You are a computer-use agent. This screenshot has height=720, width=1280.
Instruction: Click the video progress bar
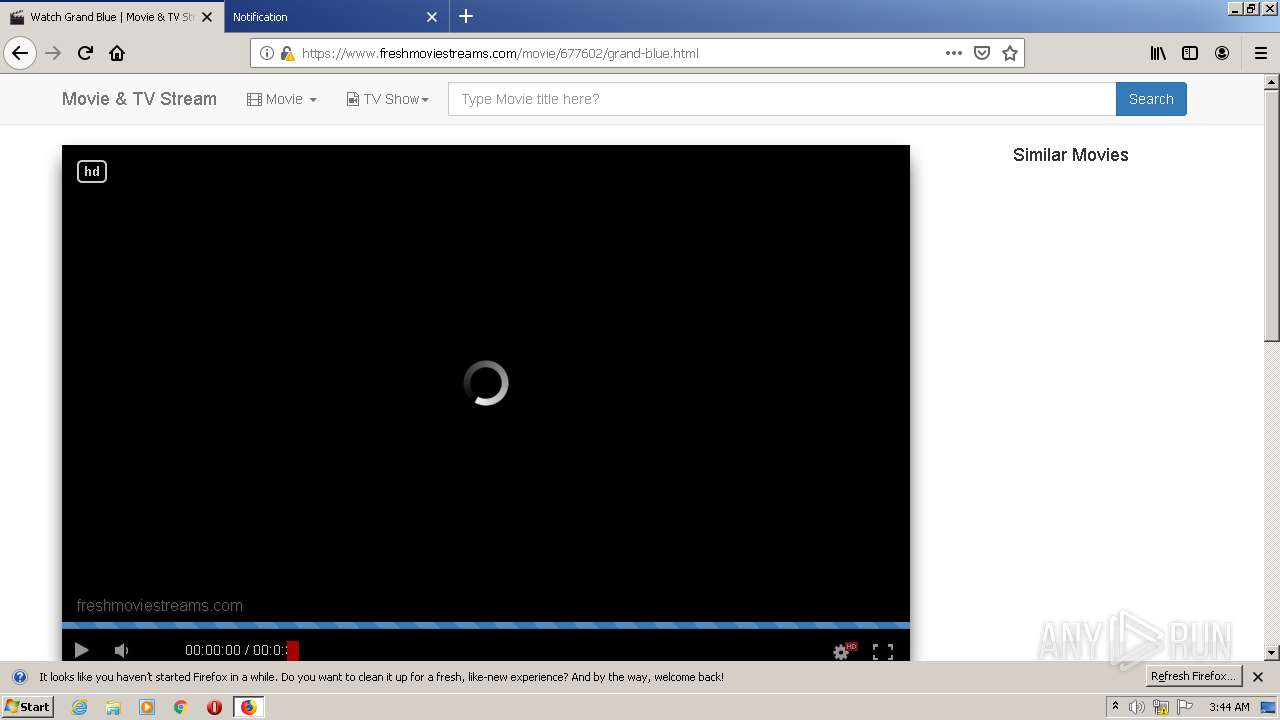click(486, 626)
